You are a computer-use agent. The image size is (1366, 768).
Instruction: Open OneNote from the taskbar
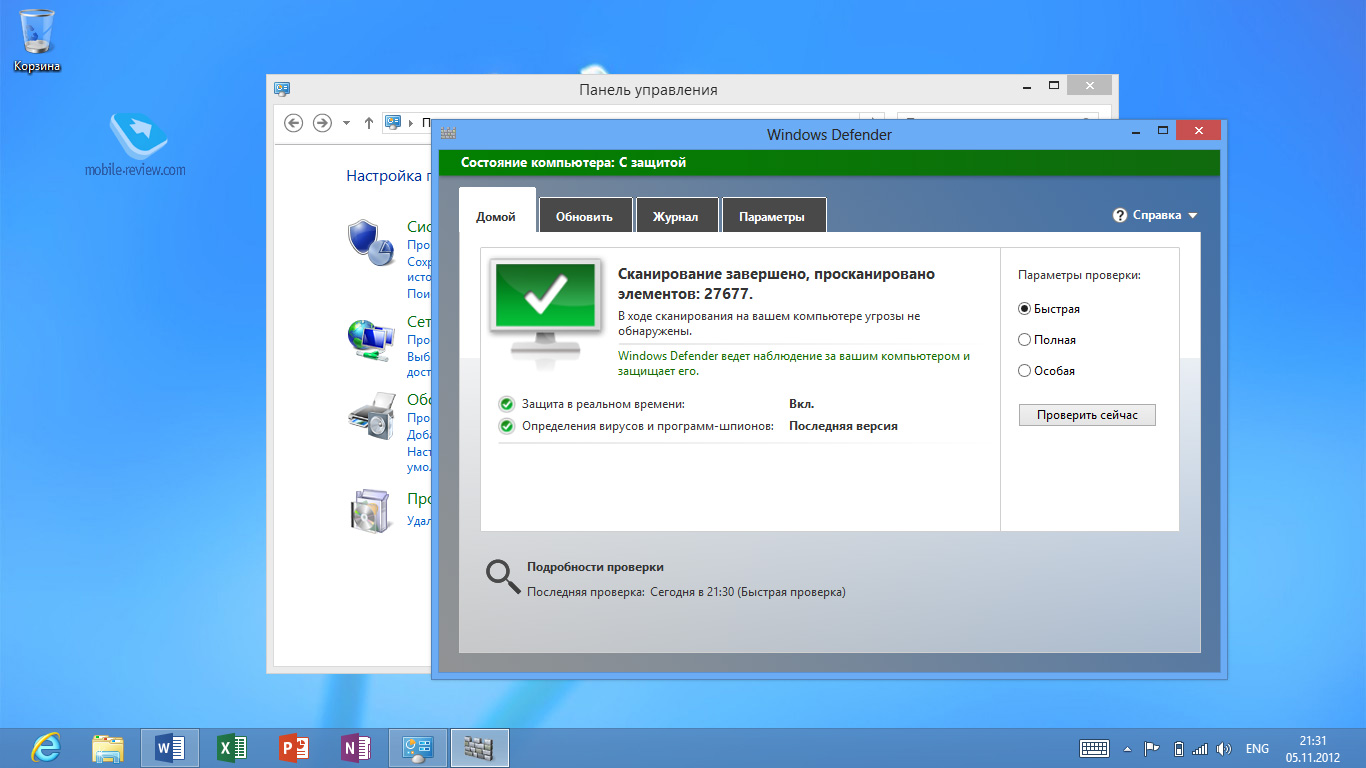(x=356, y=748)
